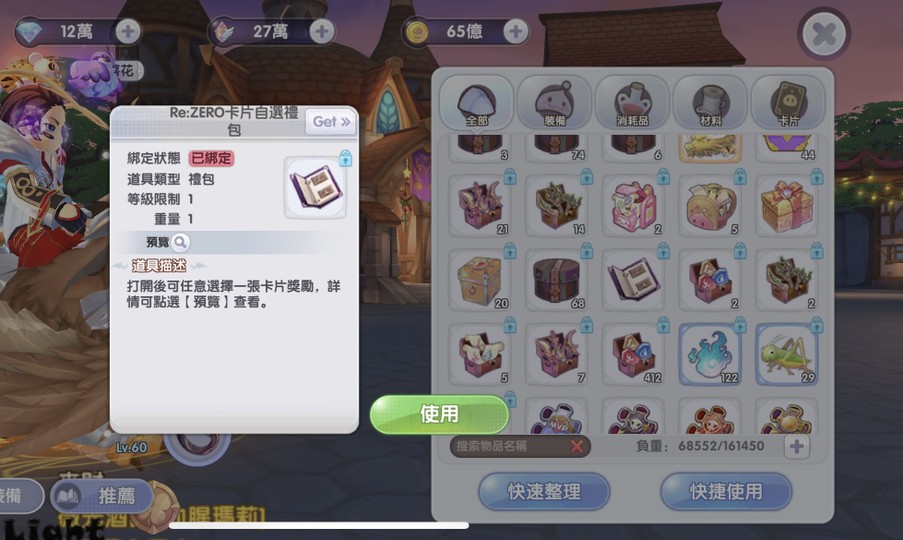903x540 pixels.
Task: Select the grasshopper item with 29
Action: pyautogui.click(x=787, y=354)
